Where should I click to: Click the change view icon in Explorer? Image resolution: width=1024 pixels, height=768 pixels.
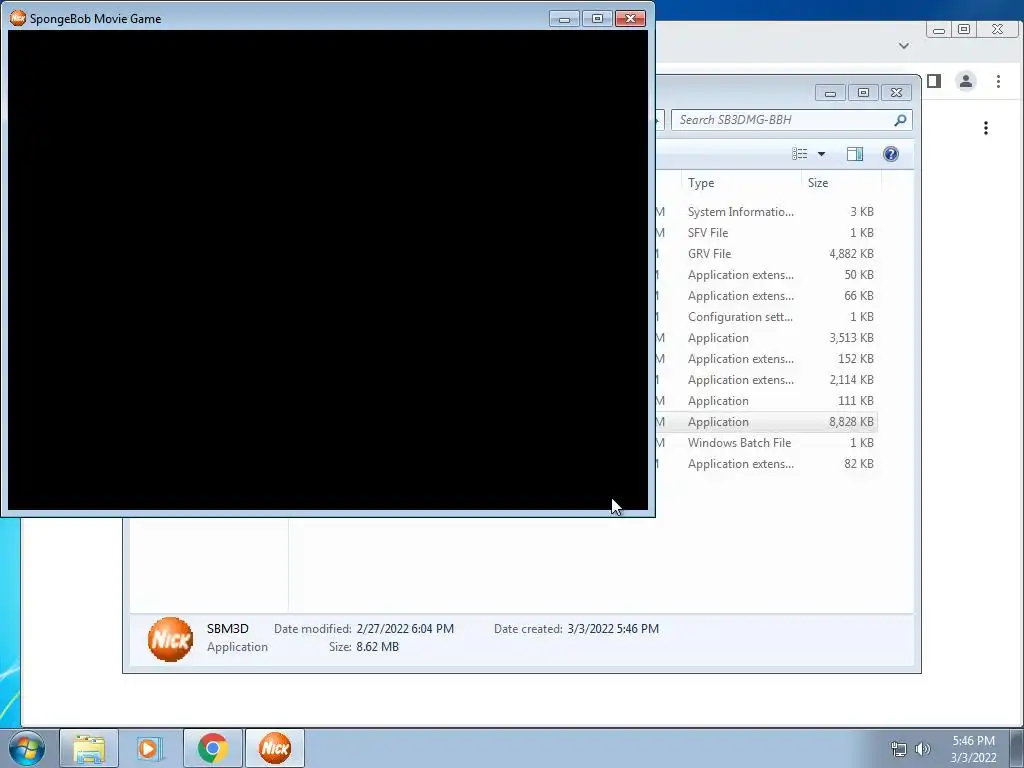tap(799, 153)
